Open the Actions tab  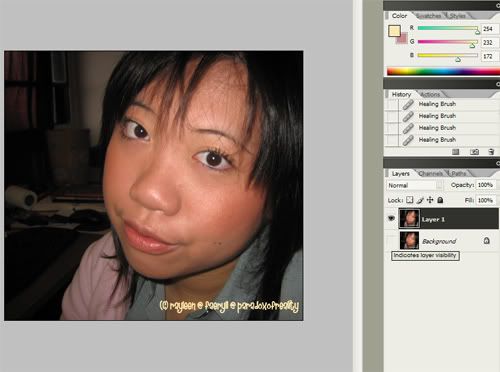point(431,94)
